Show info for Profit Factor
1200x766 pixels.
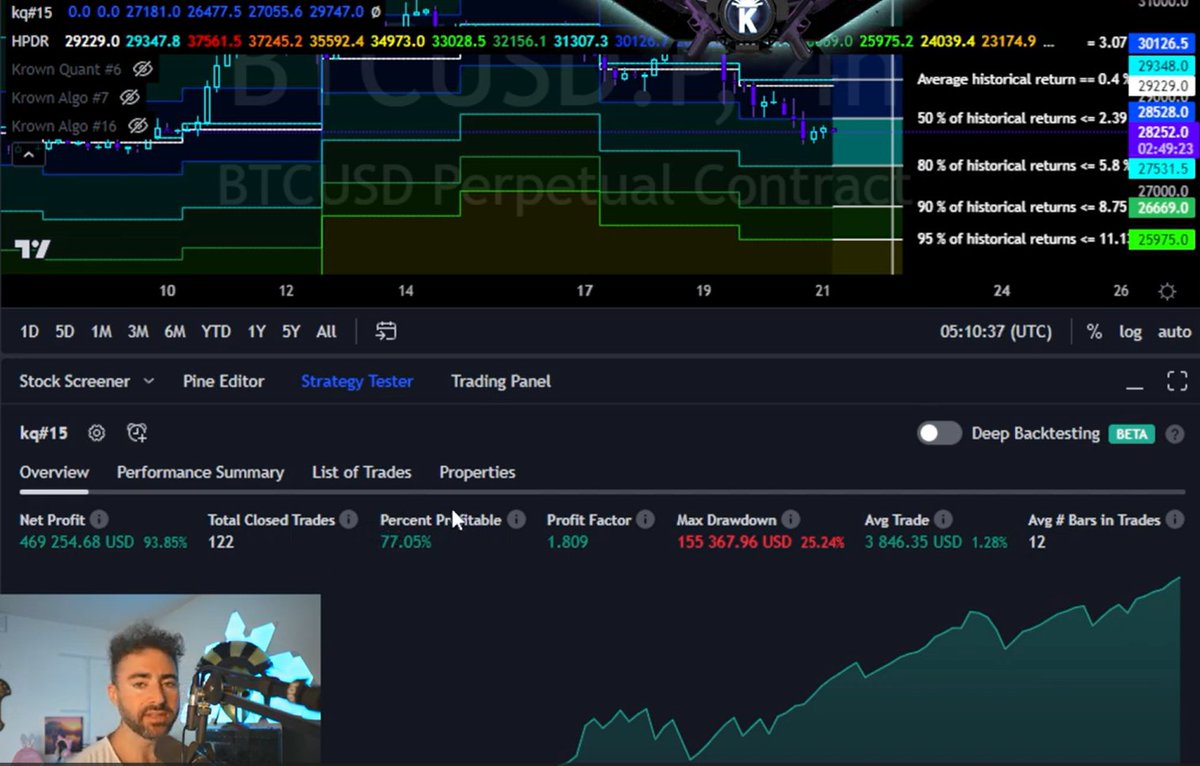pos(646,520)
